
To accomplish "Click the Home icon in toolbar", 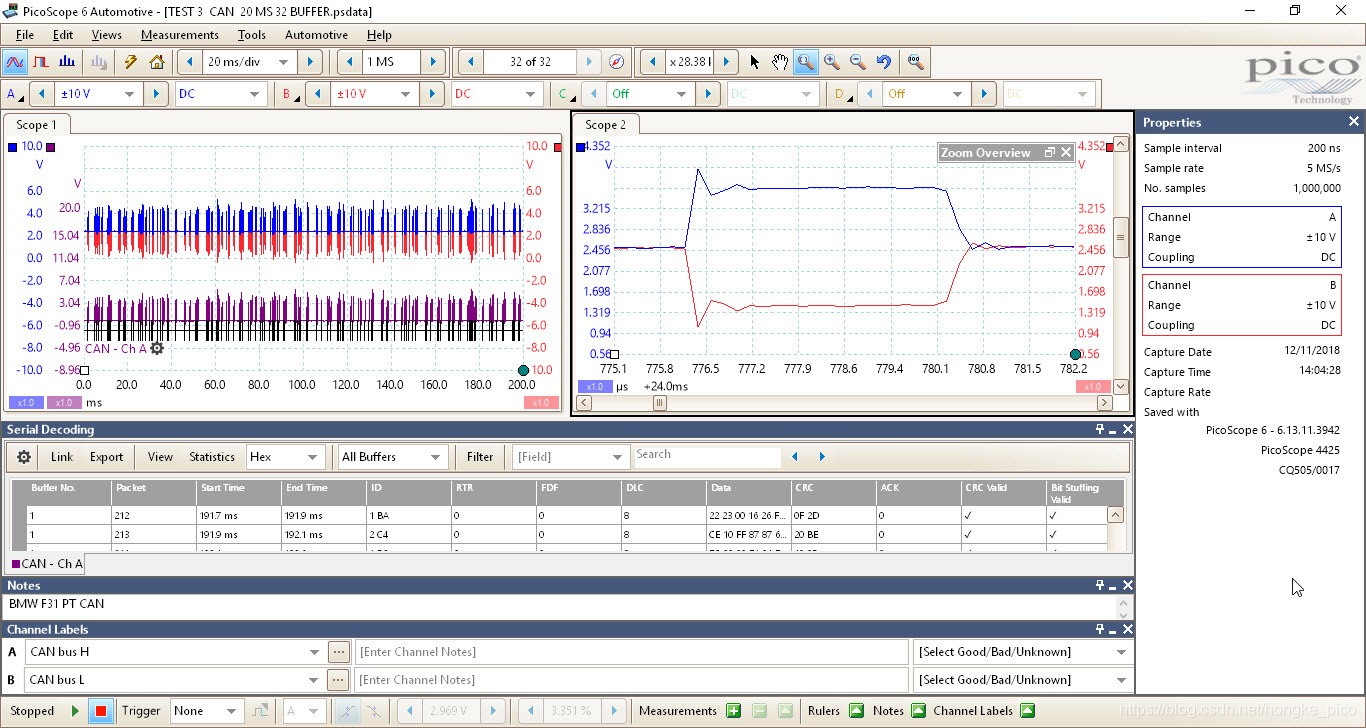I will point(157,62).
